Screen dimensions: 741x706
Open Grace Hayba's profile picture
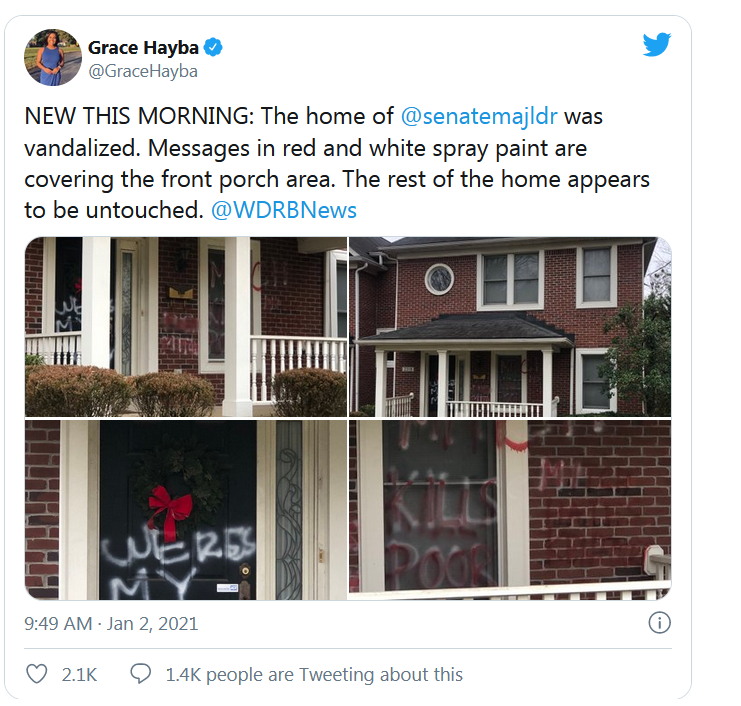53,57
